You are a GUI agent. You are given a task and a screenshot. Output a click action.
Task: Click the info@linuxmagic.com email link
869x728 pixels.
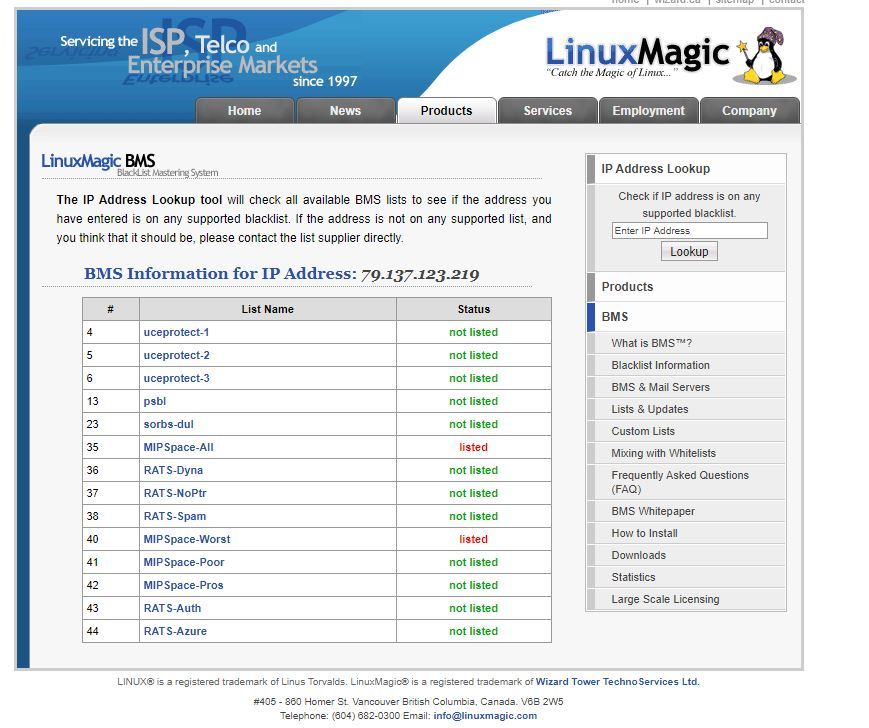tap(485, 716)
